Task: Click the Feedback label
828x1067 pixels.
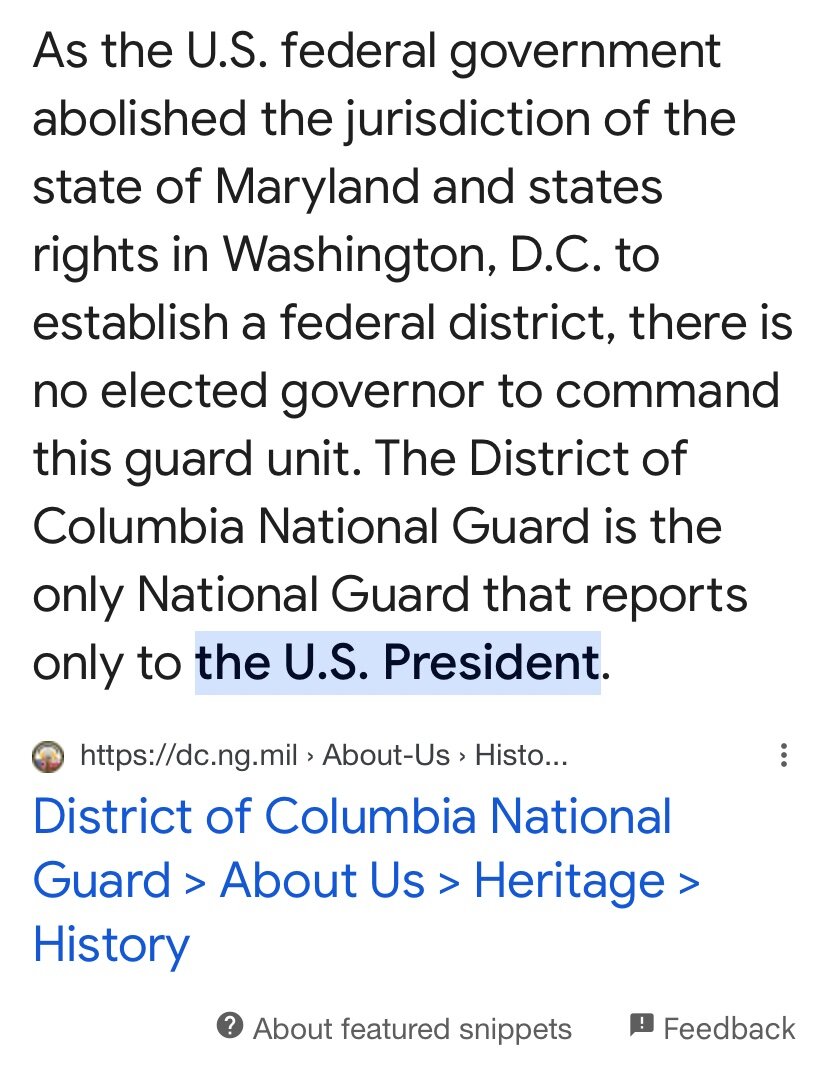Action: point(729,1029)
